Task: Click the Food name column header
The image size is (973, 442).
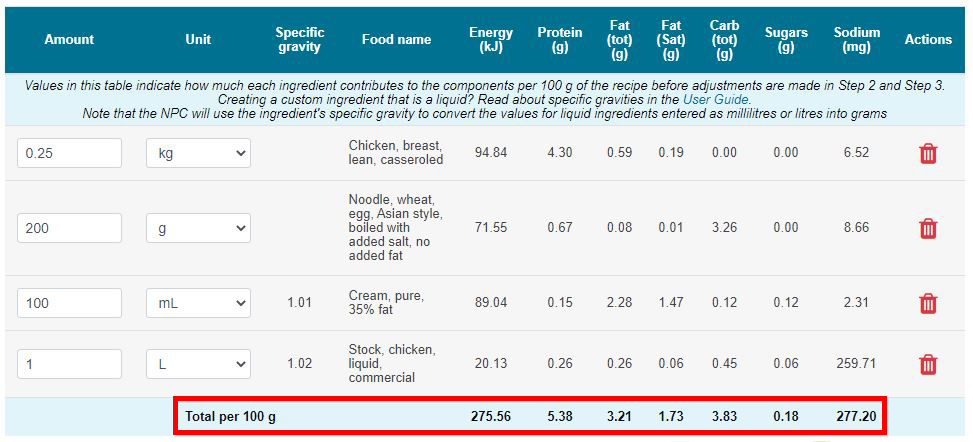Action: coord(396,40)
